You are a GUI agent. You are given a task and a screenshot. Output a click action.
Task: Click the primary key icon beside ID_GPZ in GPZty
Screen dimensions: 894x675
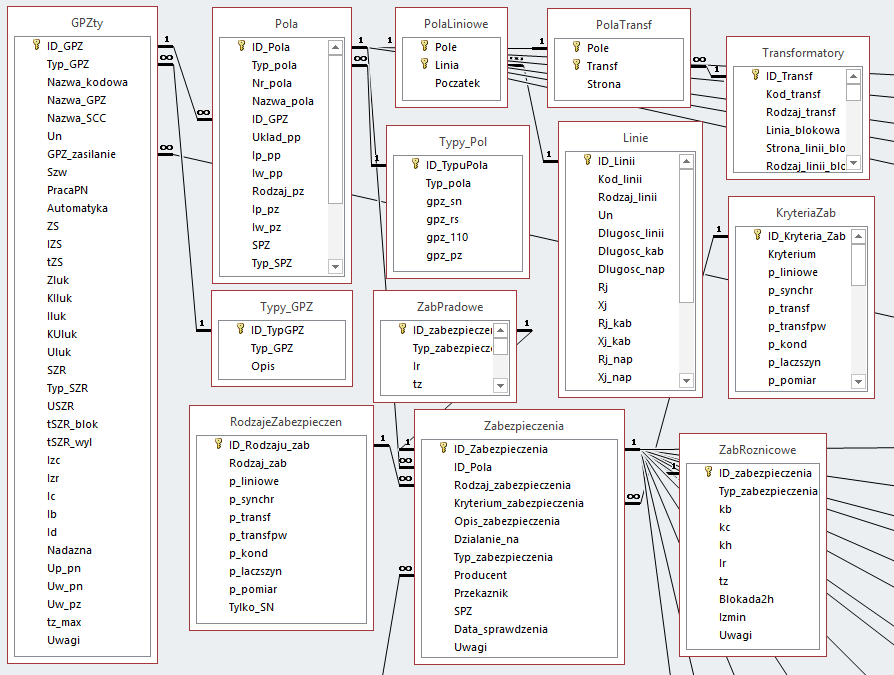click(x=36, y=44)
